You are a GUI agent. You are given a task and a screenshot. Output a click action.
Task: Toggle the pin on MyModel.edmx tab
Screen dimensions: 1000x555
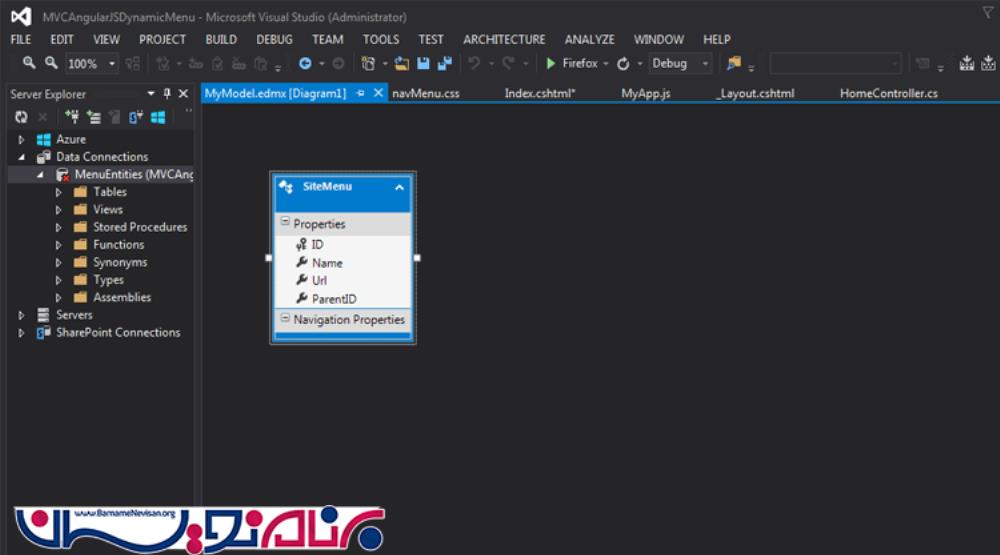(360, 93)
